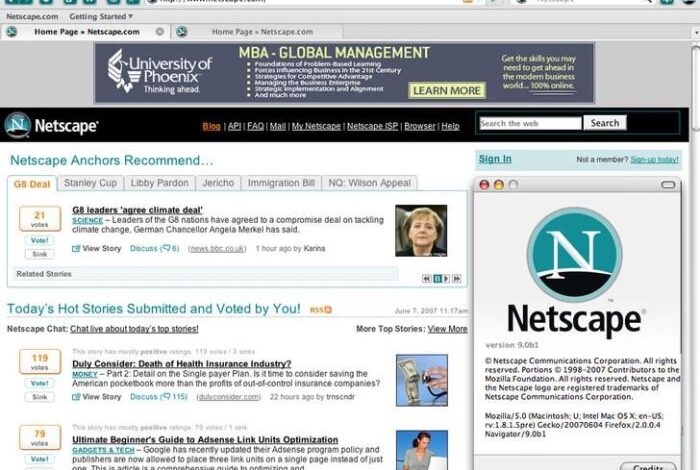This screenshot has width=700, height=470.
Task: Open the My Netscape link
Action: point(316,126)
